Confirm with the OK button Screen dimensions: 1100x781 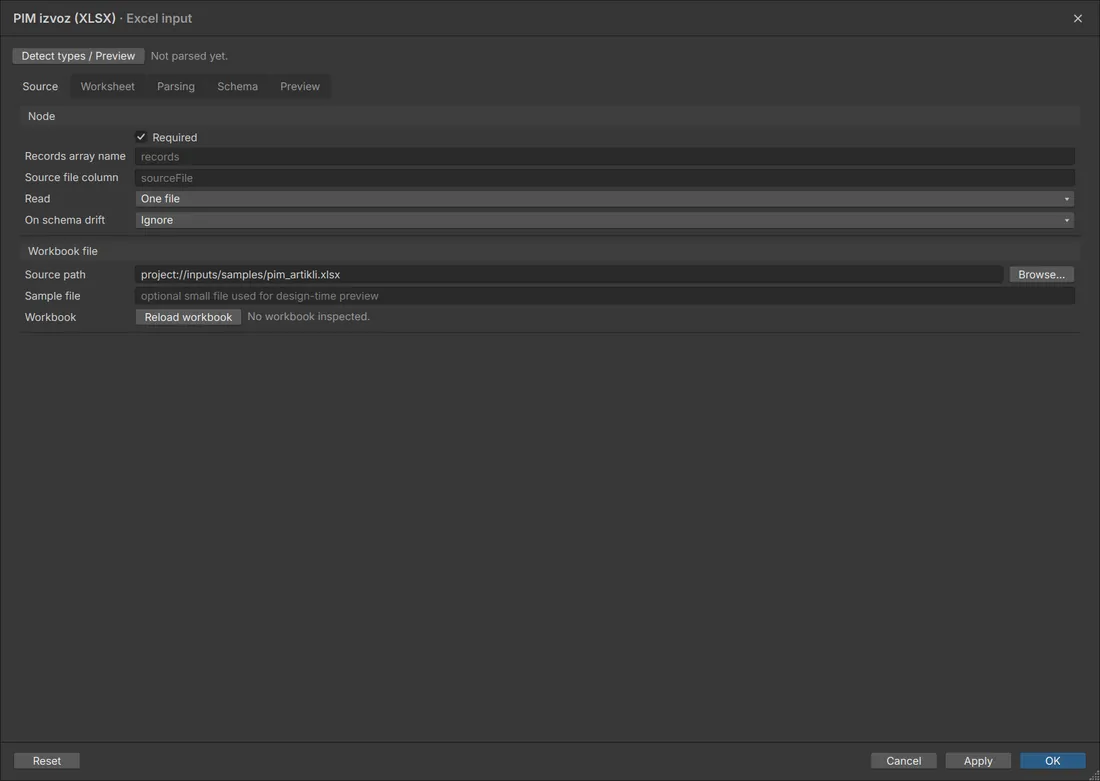1052,761
